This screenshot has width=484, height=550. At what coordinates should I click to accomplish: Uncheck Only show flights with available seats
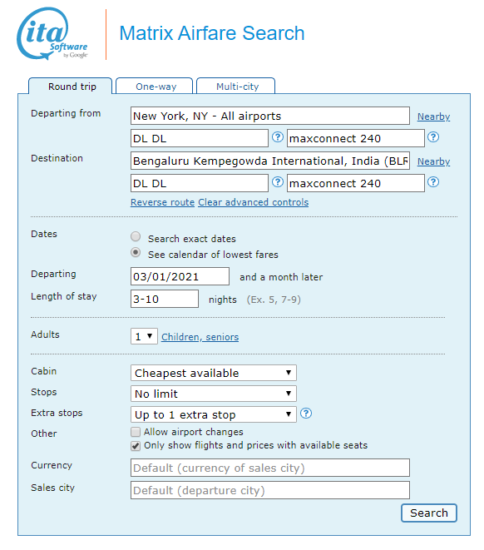click(x=135, y=446)
